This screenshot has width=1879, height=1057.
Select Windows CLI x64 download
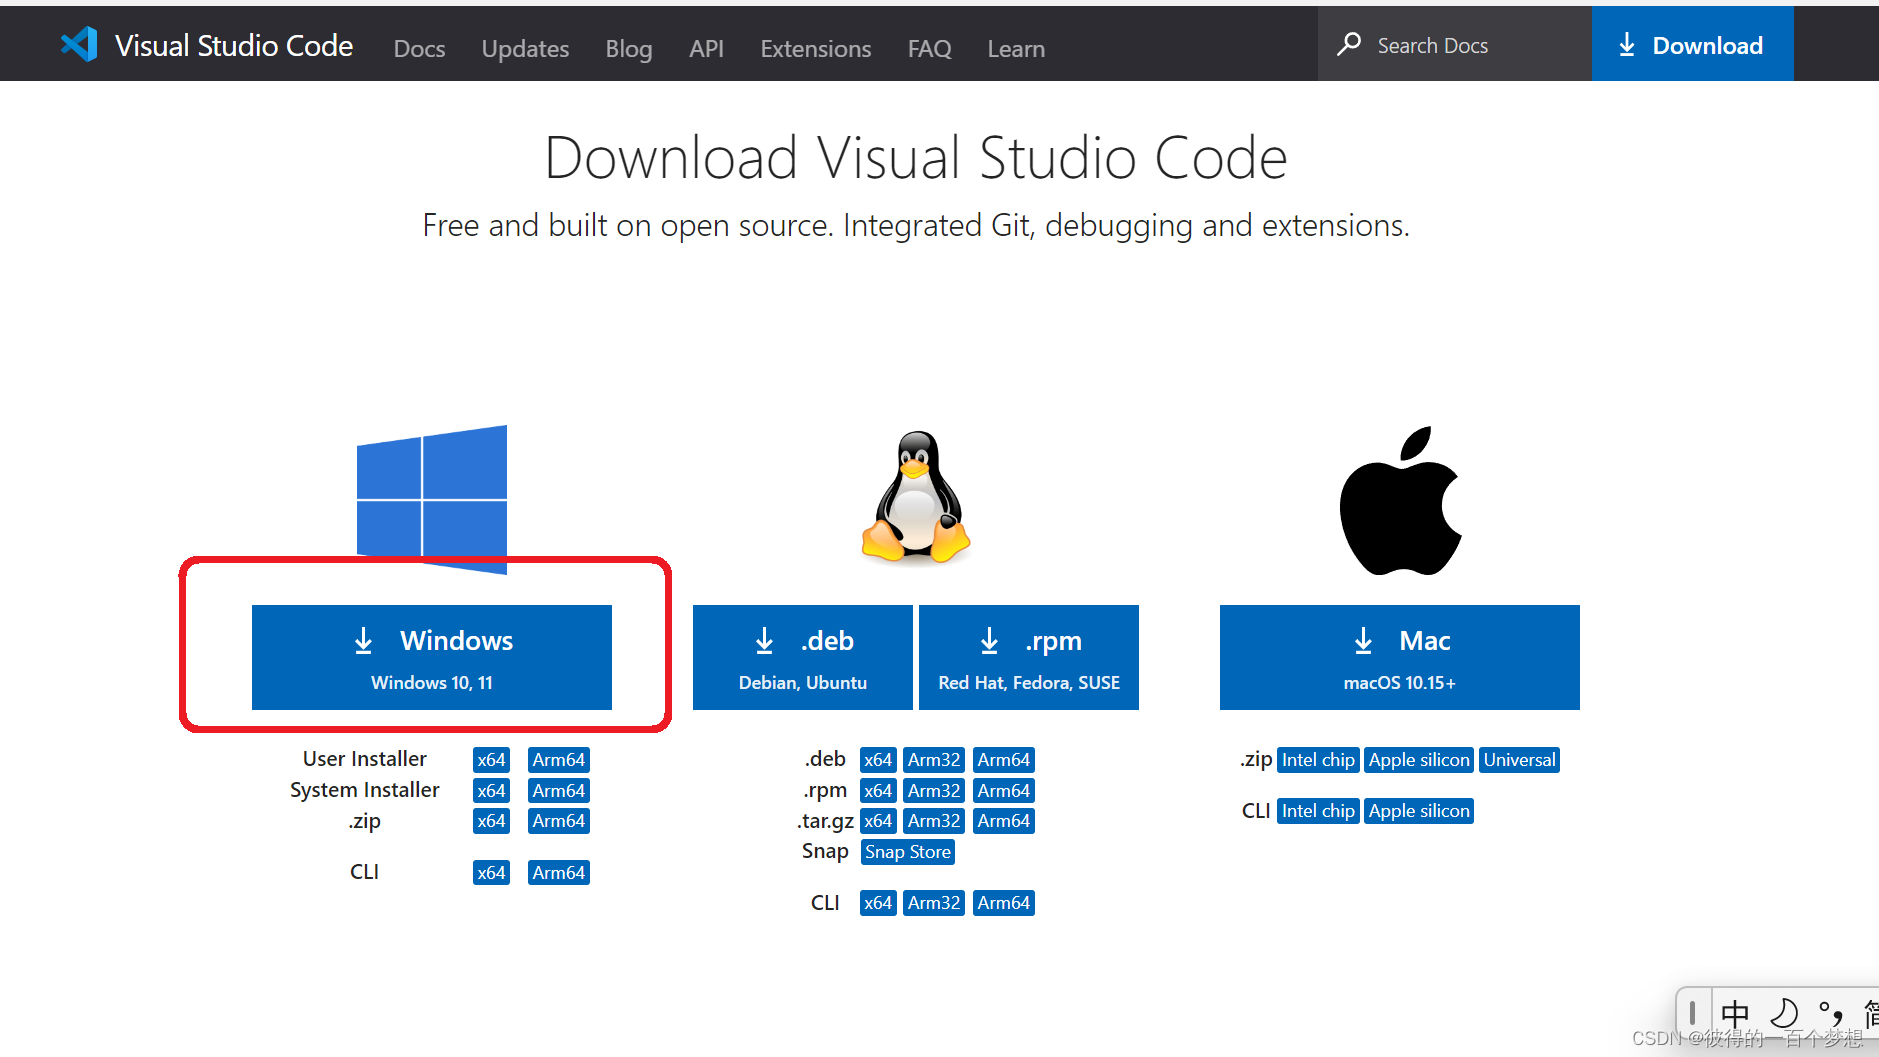pos(491,873)
